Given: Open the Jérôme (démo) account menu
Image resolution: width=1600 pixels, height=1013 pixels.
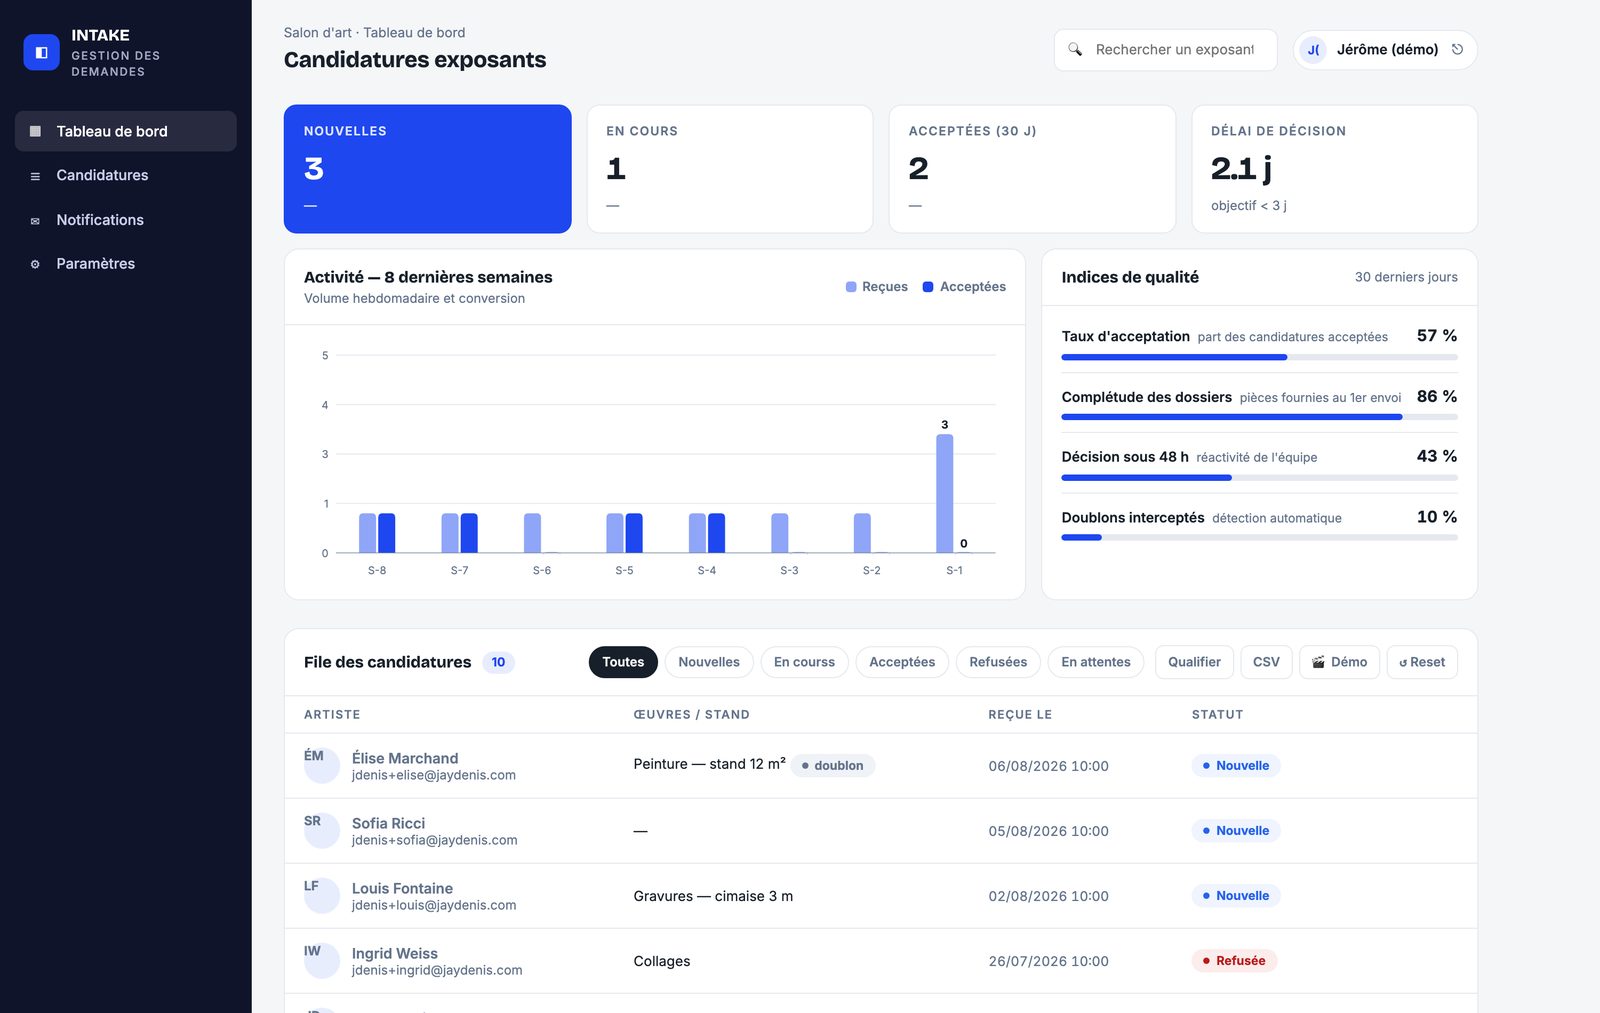Looking at the screenshot, I should tap(1385, 50).
